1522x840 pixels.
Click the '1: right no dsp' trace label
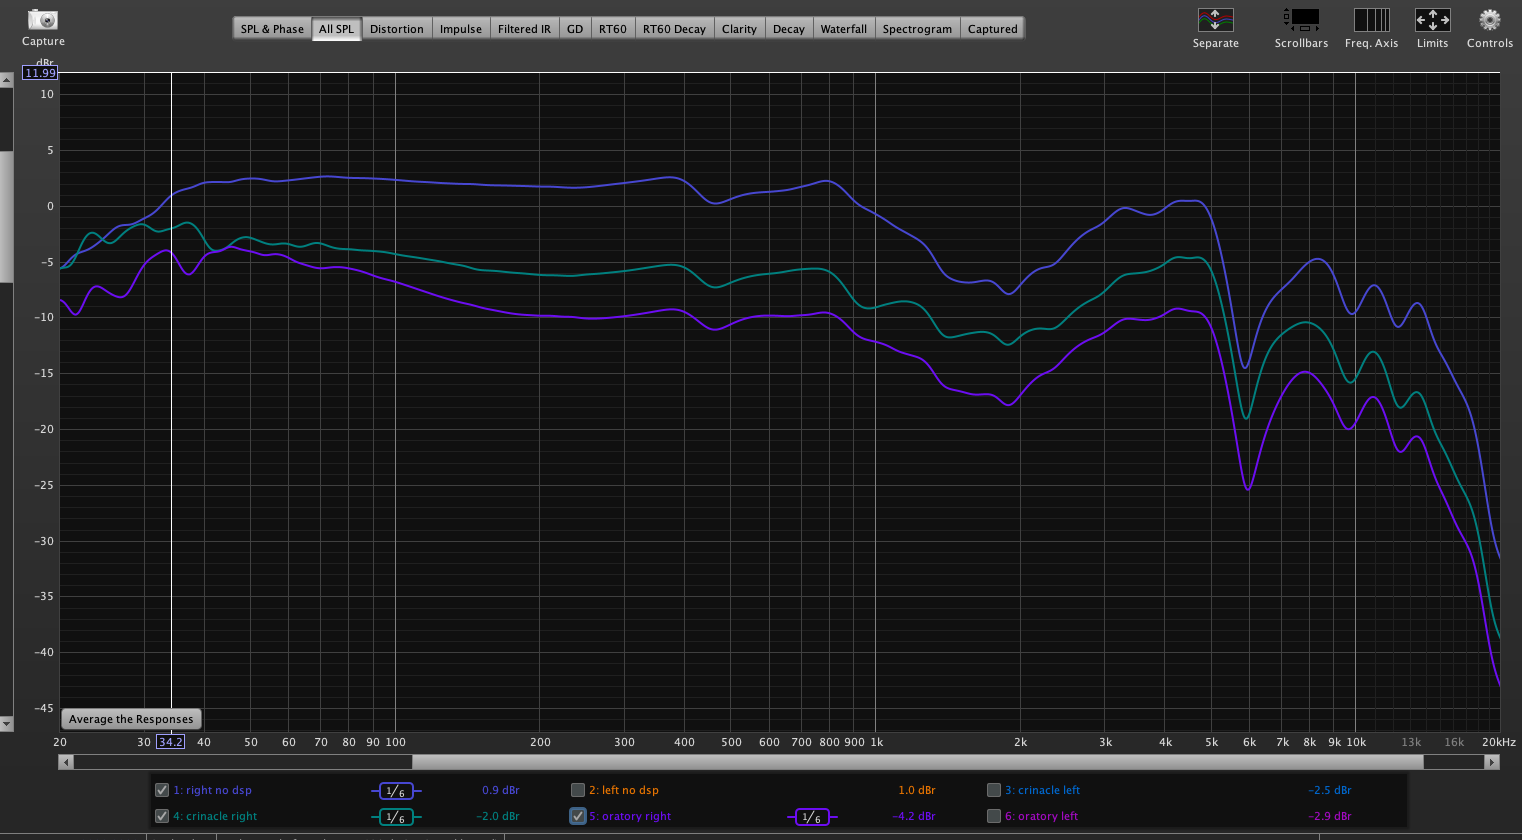tap(212, 790)
